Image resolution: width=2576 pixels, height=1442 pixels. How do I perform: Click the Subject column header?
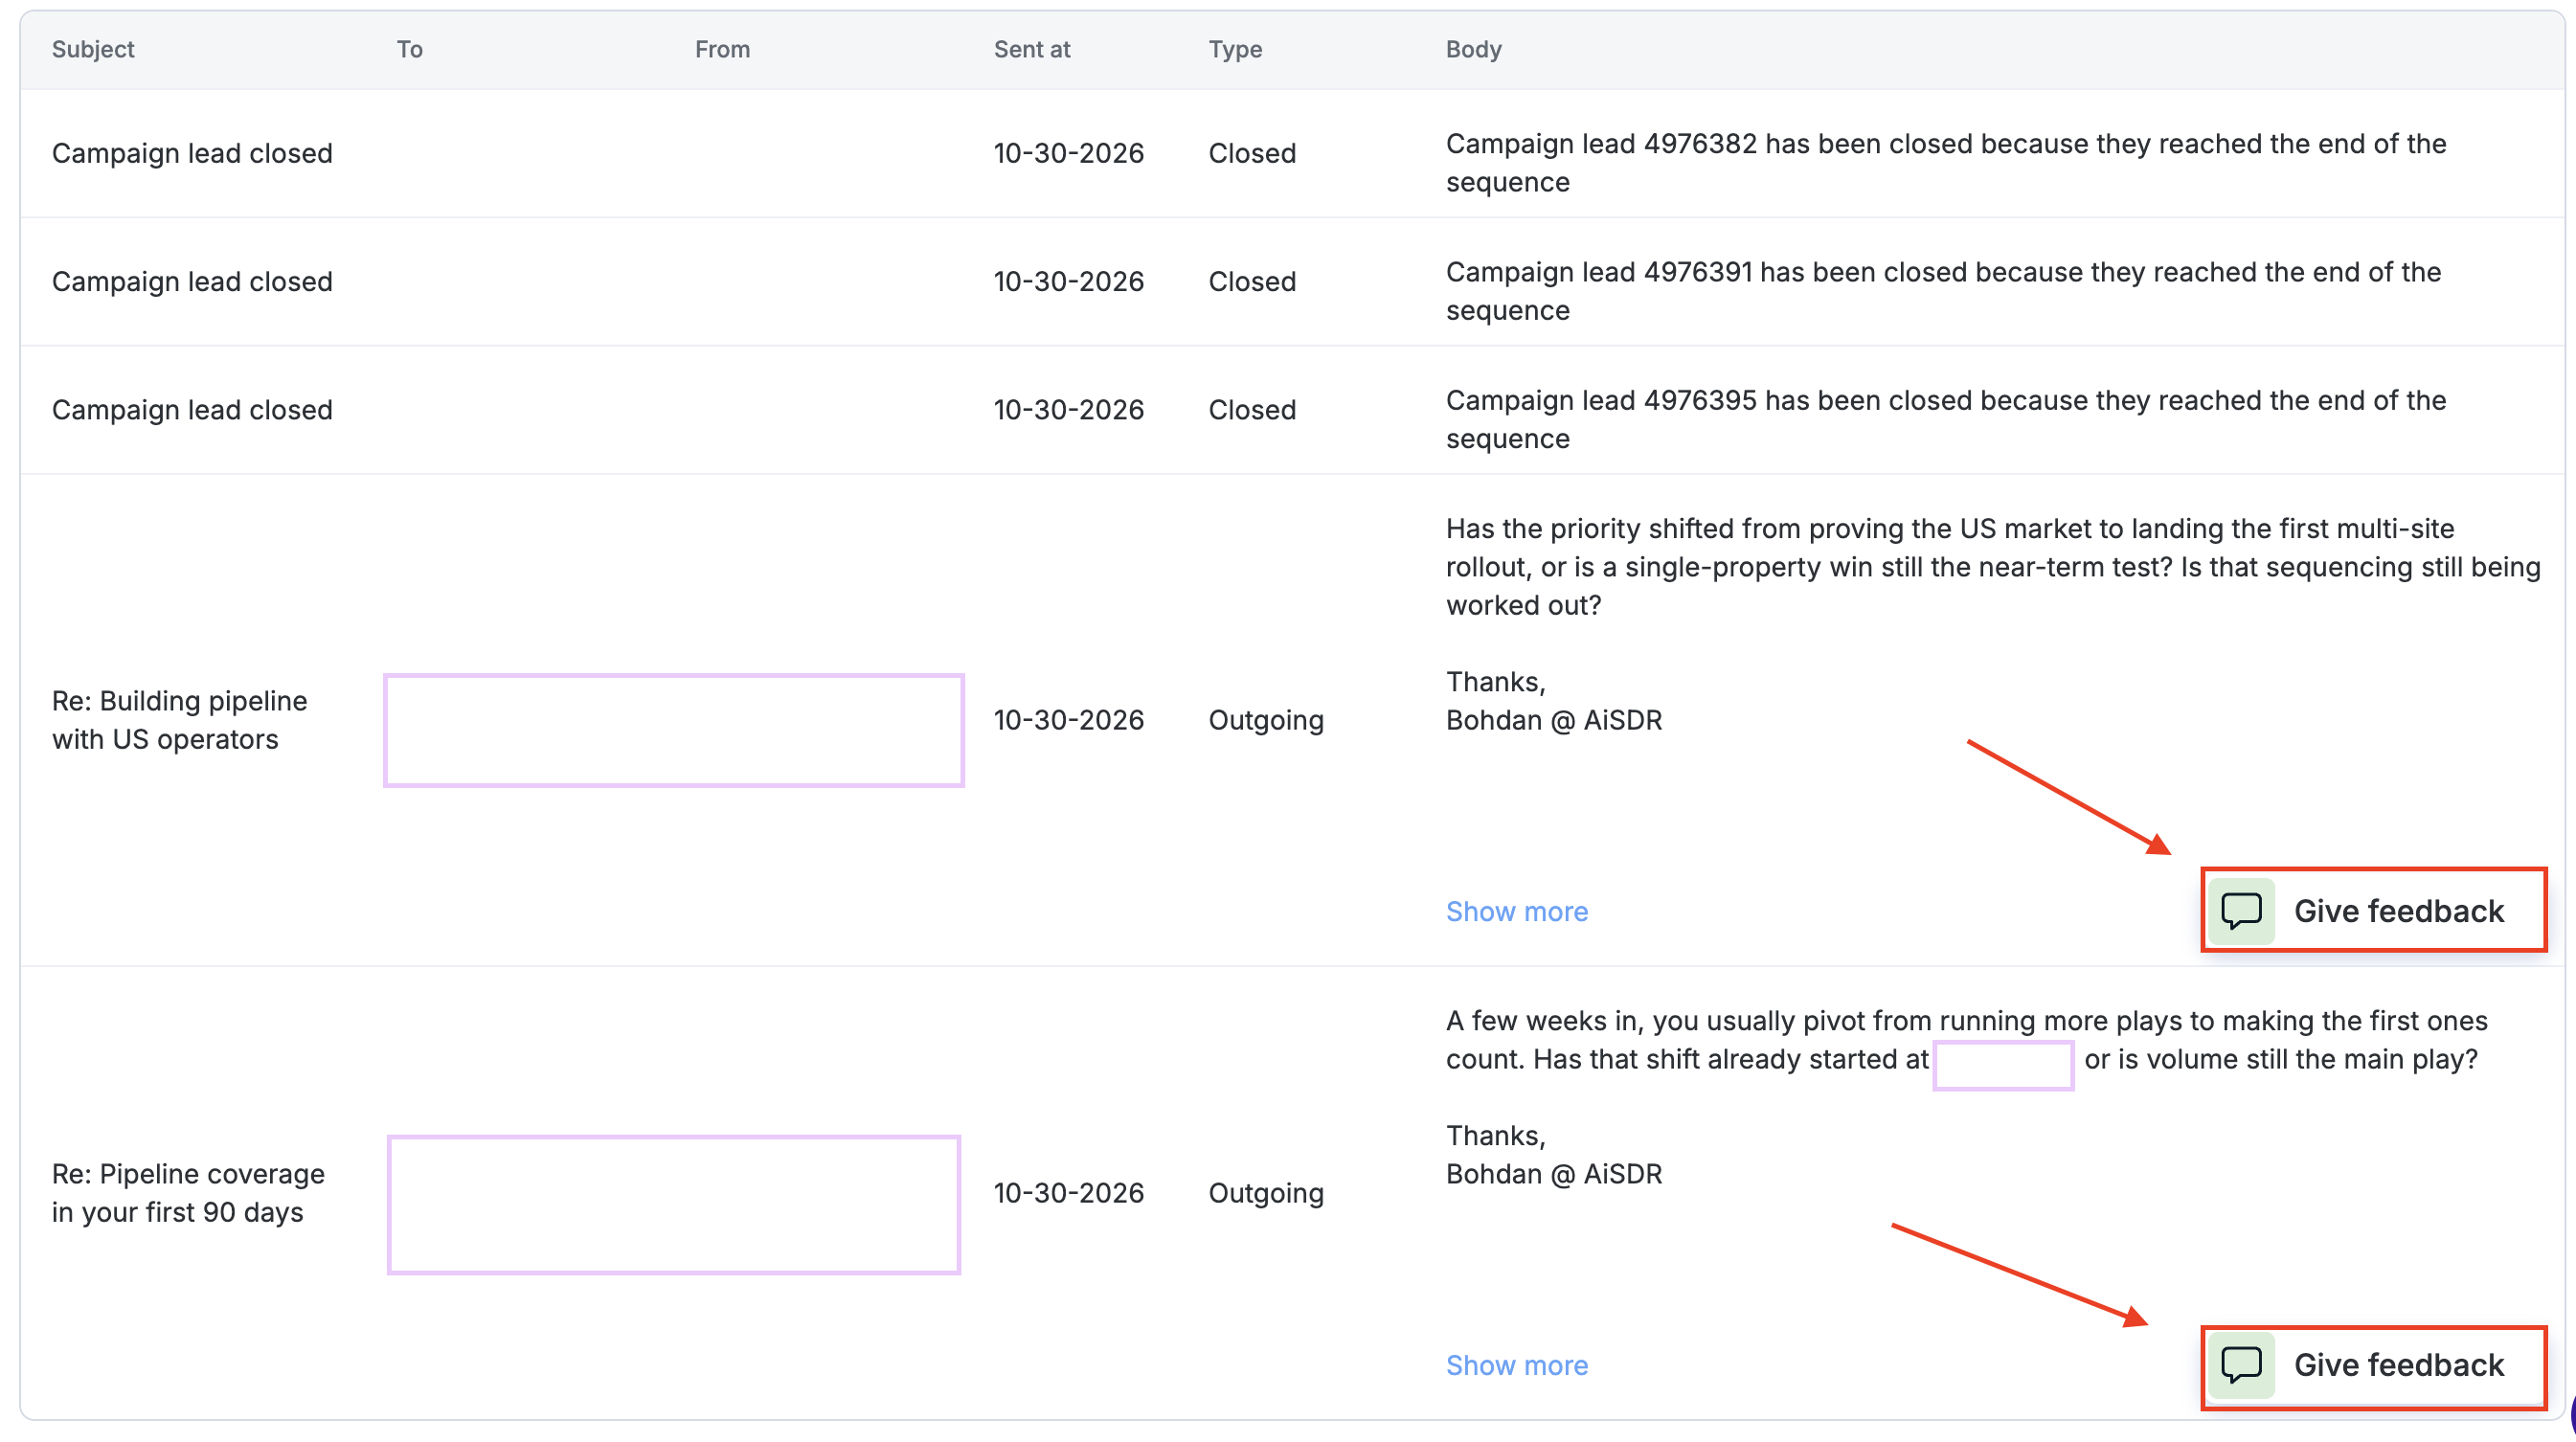pyautogui.click(x=93, y=49)
